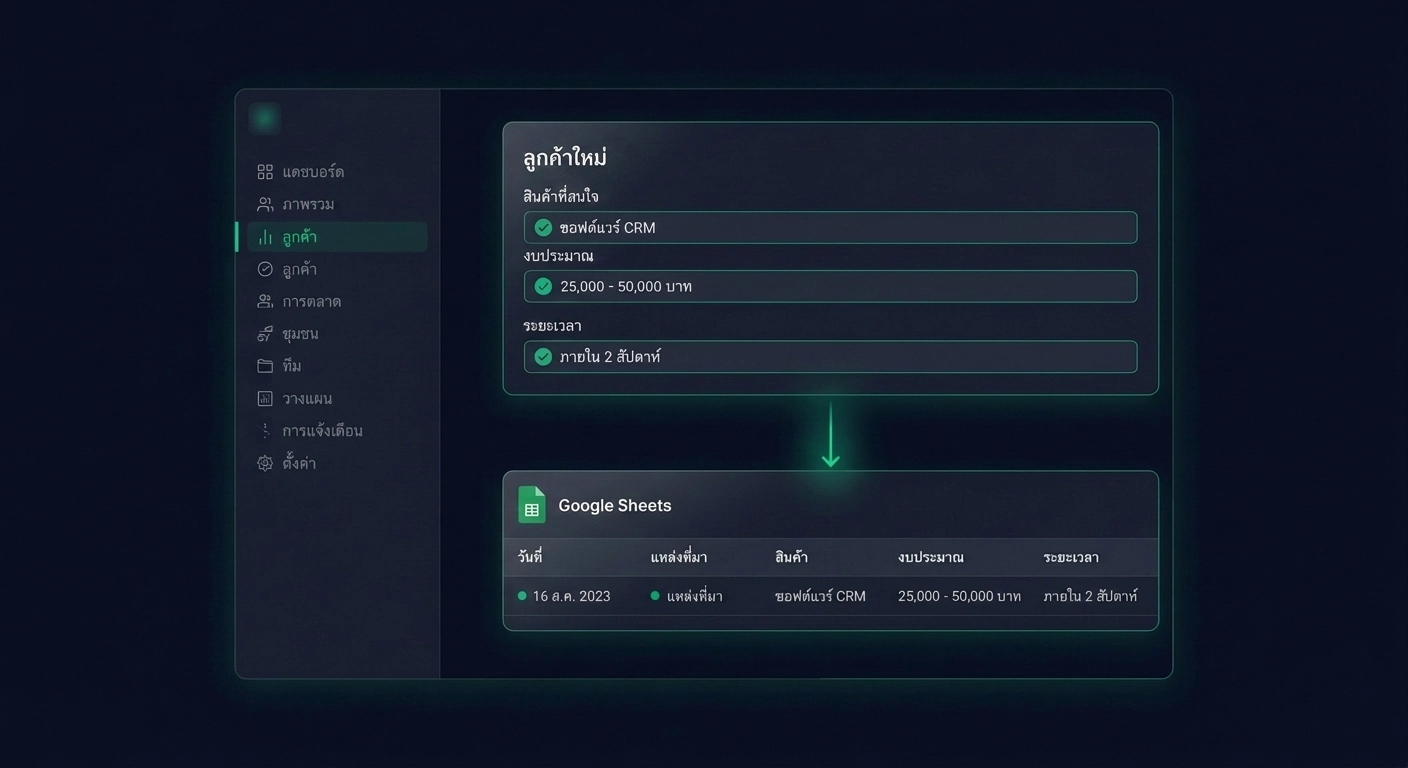The height and width of the screenshot is (768, 1408).
Task: Open the ตั้งค่า gear icon
Action: pyautogui.click(x=265, y=463)
